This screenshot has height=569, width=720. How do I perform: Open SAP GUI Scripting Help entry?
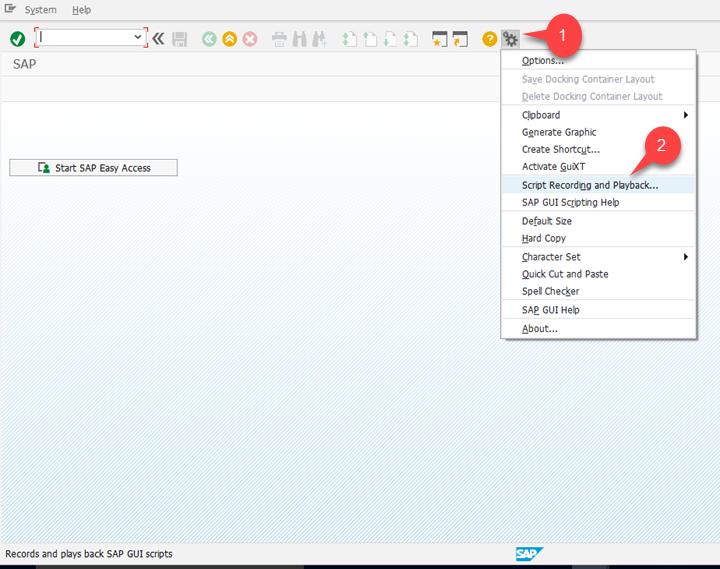[598, 203]
